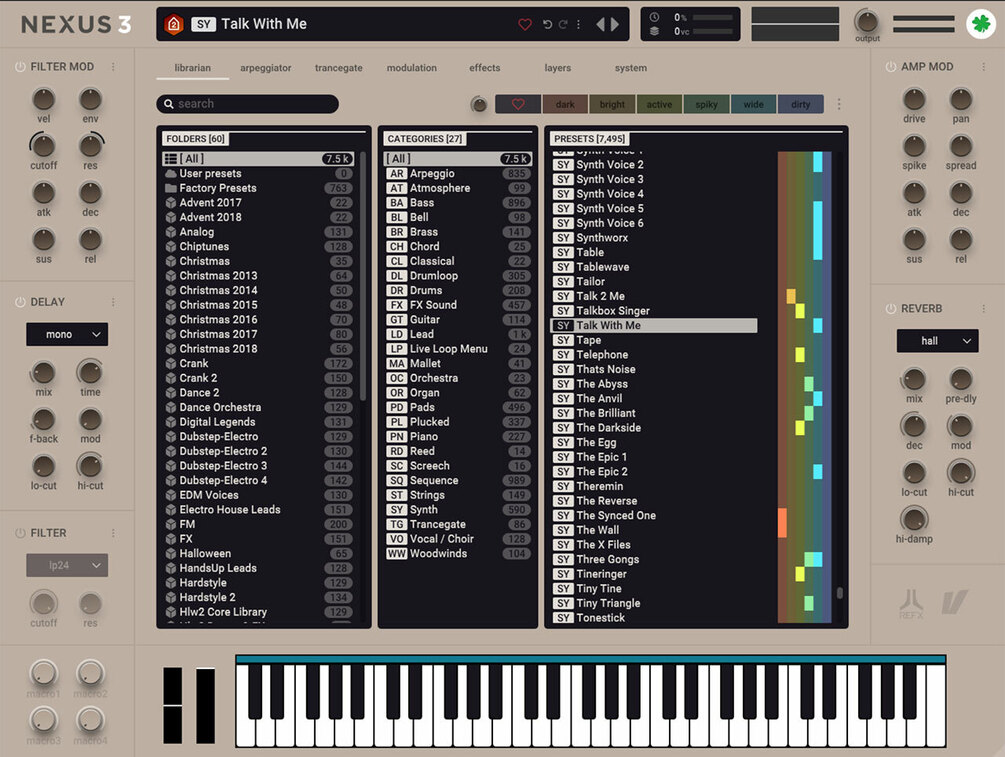Click the small knob left of tag filters
This screenshot has height=757, width=1005.
[x=479, y=104]
